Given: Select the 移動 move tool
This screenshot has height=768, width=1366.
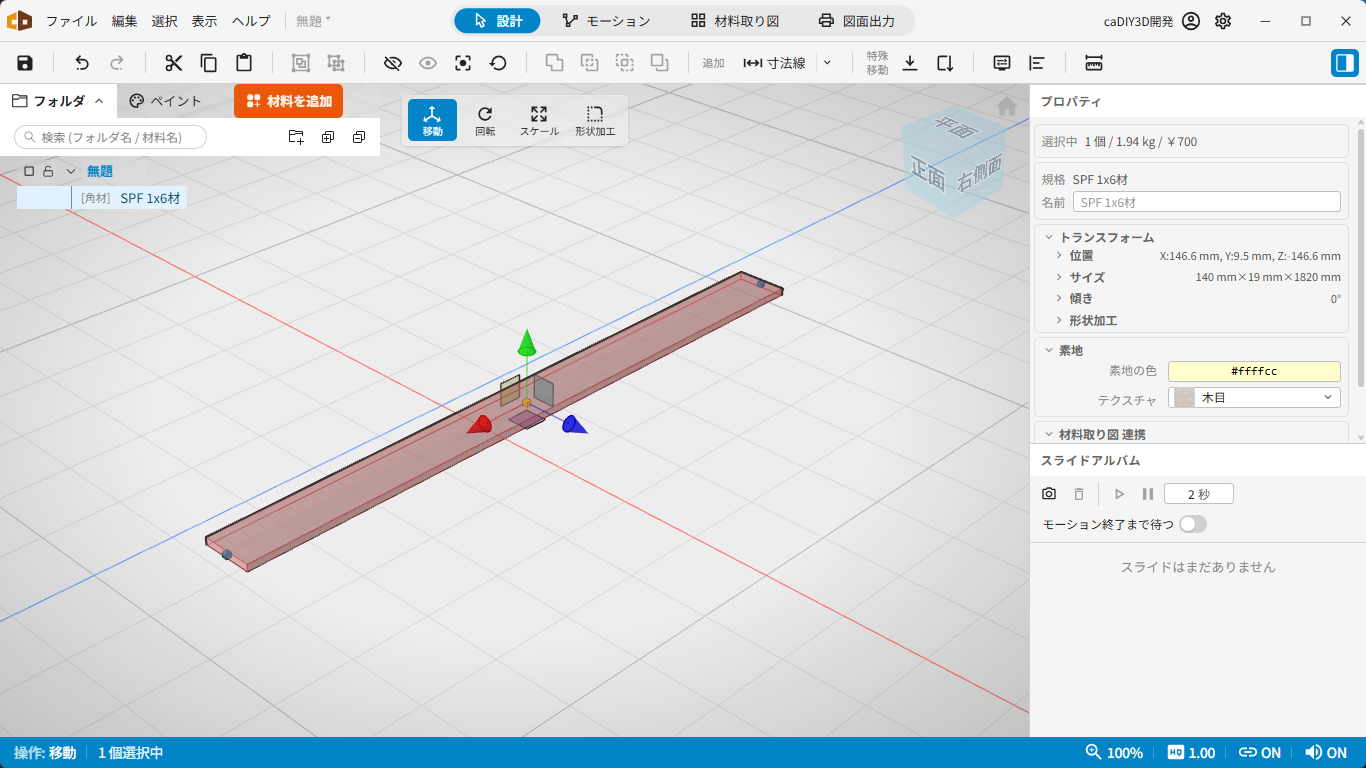Looking at the screenshot, I should coord(432,120).
